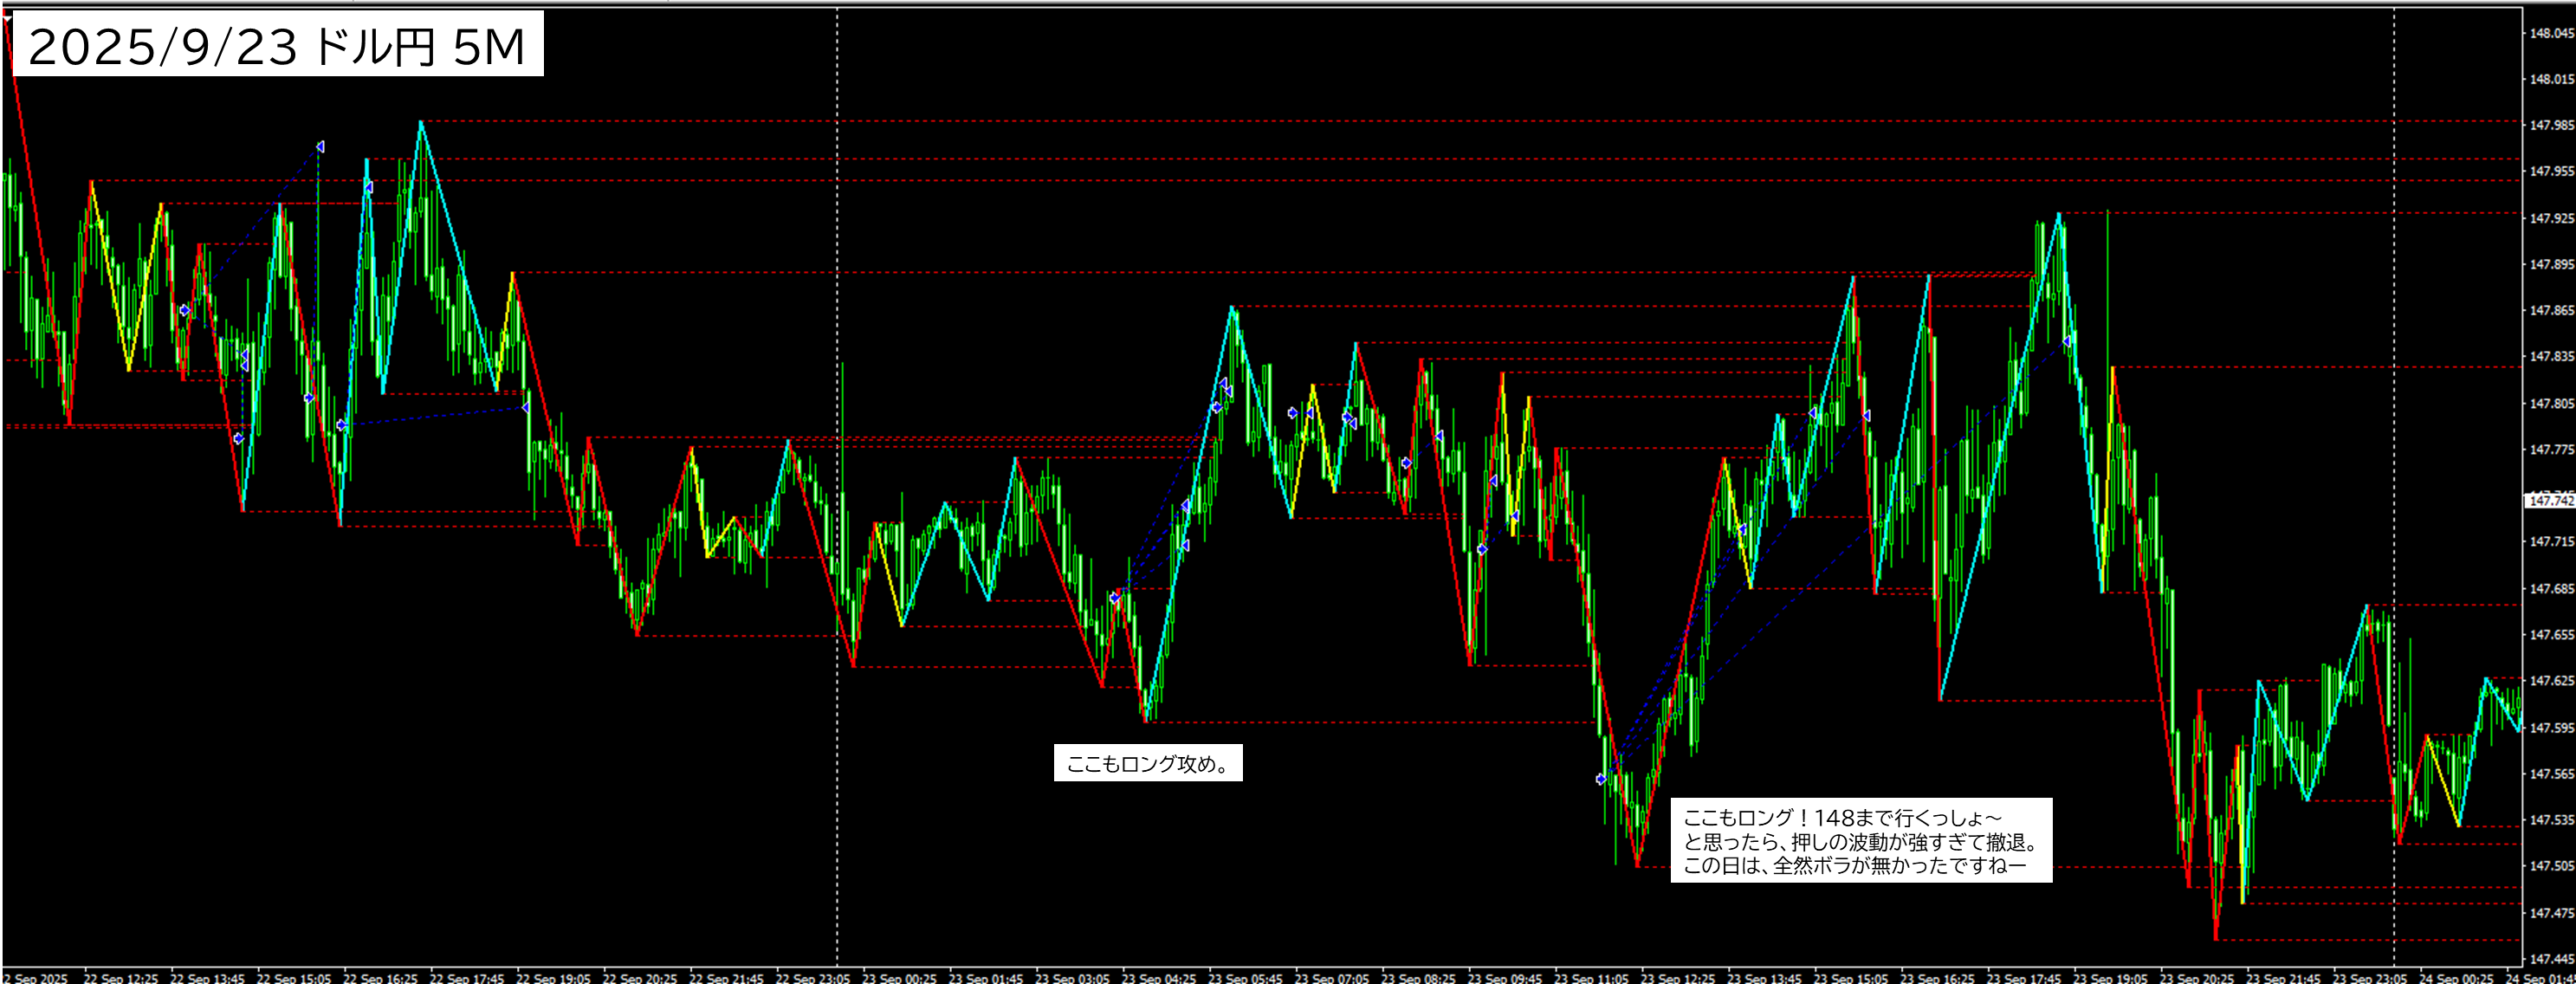2576x984 pixels.
Task: Click the ここもロング攻め。 annotation box
Action: point(1147,764)
